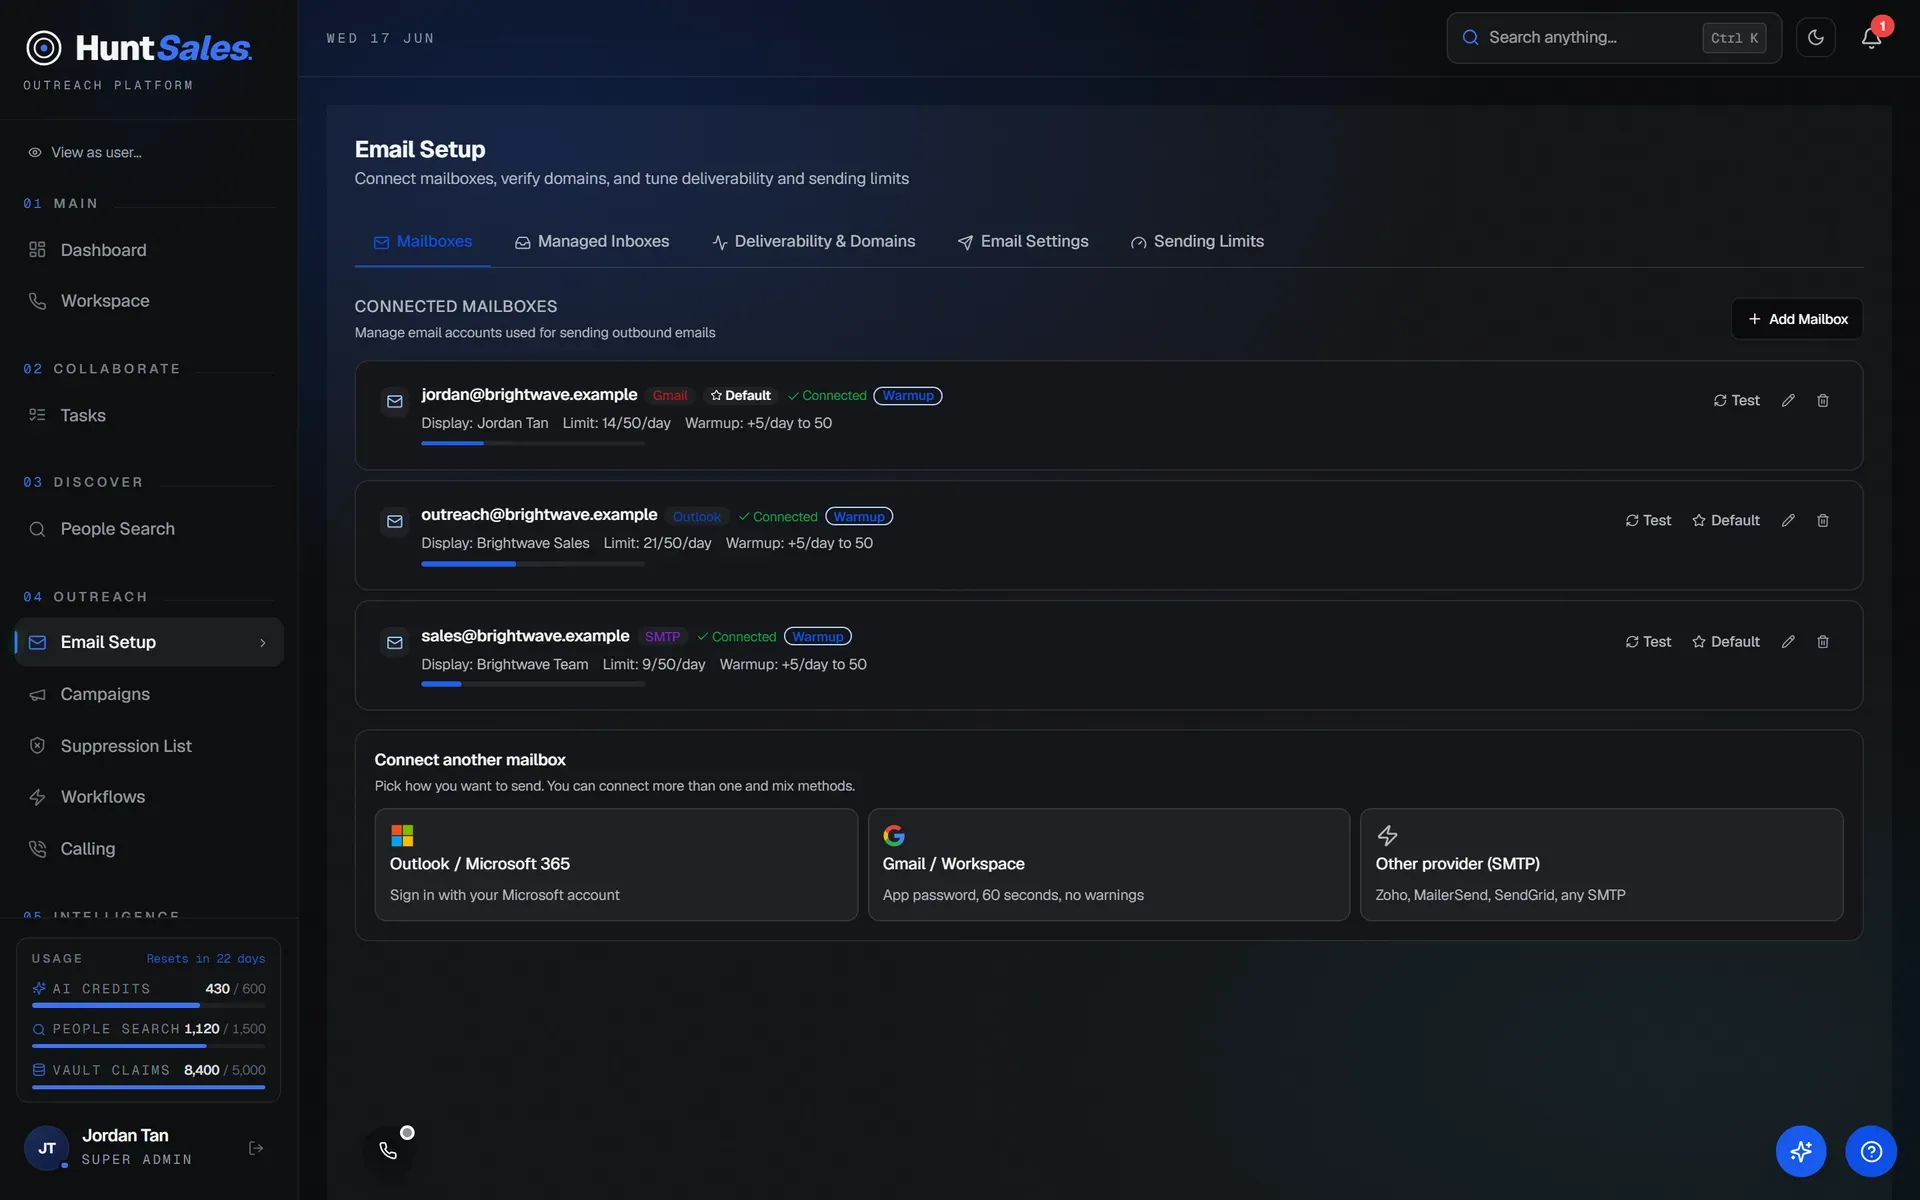Screen dimensions: 1920x1200
Task: Open Workspace in sidebar
Action: (x=148, y=301)
